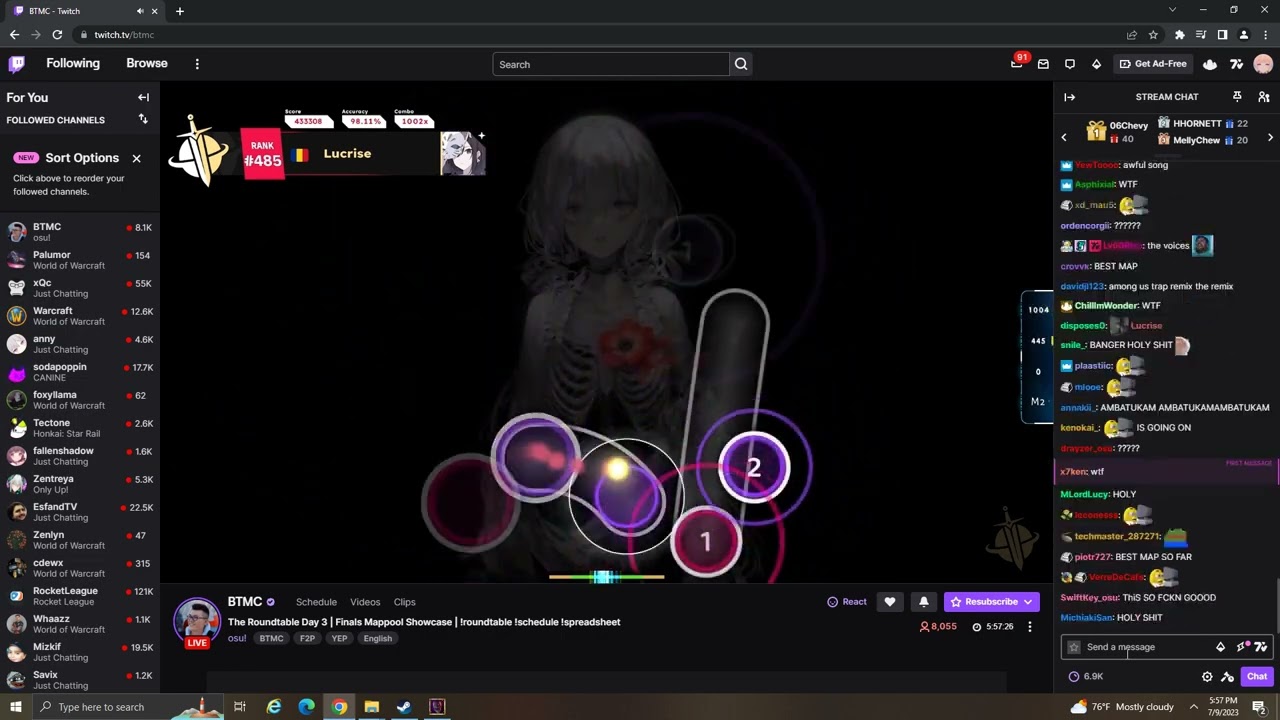
Task: Open Twitch notifications inbox with 91 badge
Action: tap(1017, 63)
